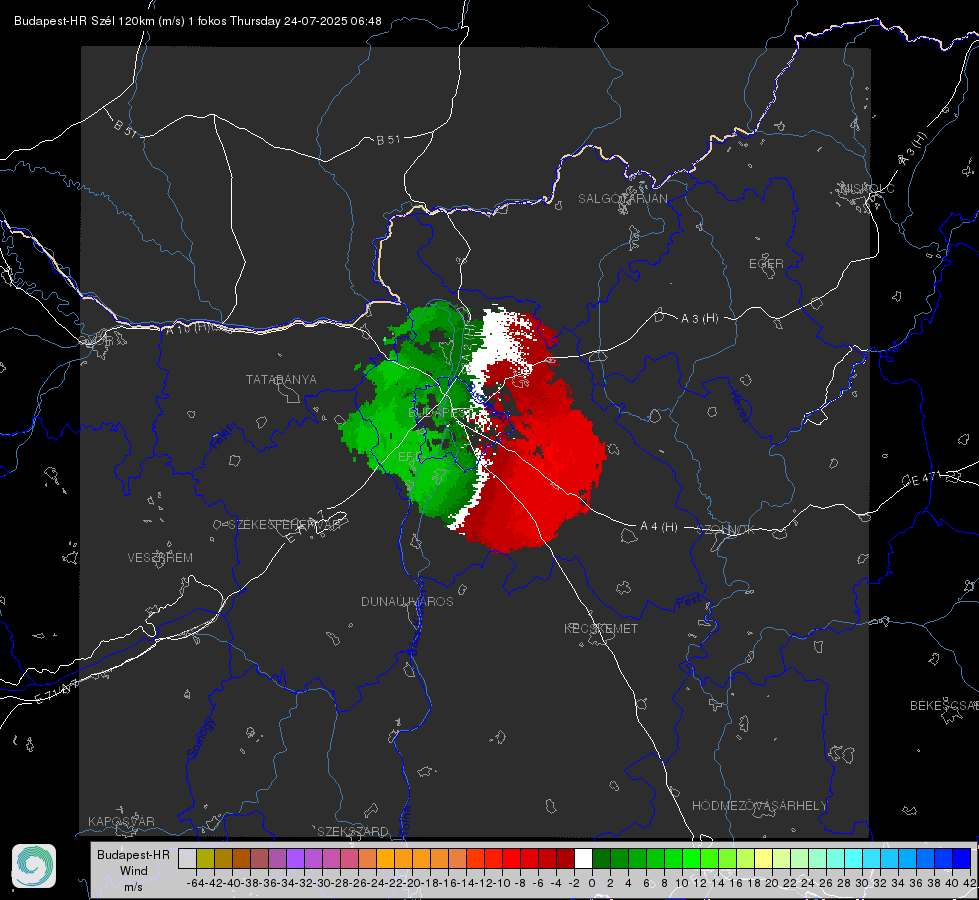Select the -64 value on the scale
The image size is (979, 900).
point(195,883)
